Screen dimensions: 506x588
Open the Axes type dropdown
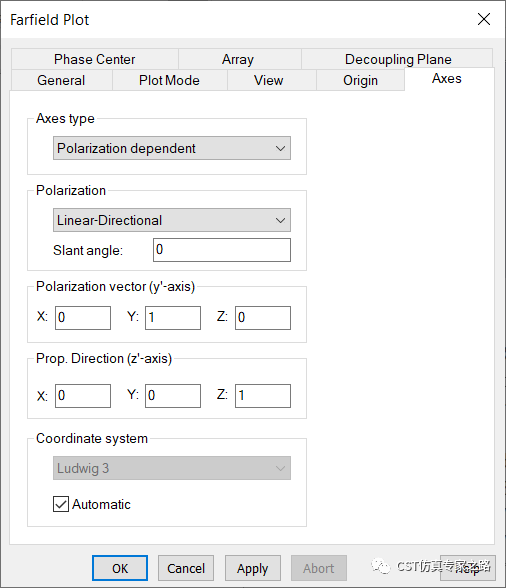pos(172,148)
